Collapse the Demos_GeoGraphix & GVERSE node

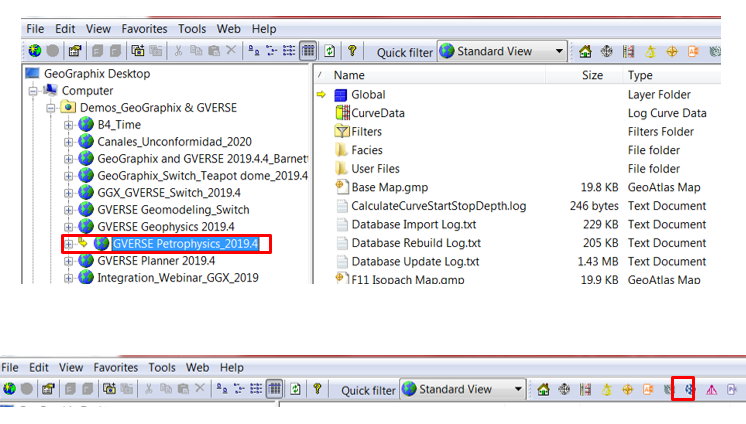tap(51, 108)
